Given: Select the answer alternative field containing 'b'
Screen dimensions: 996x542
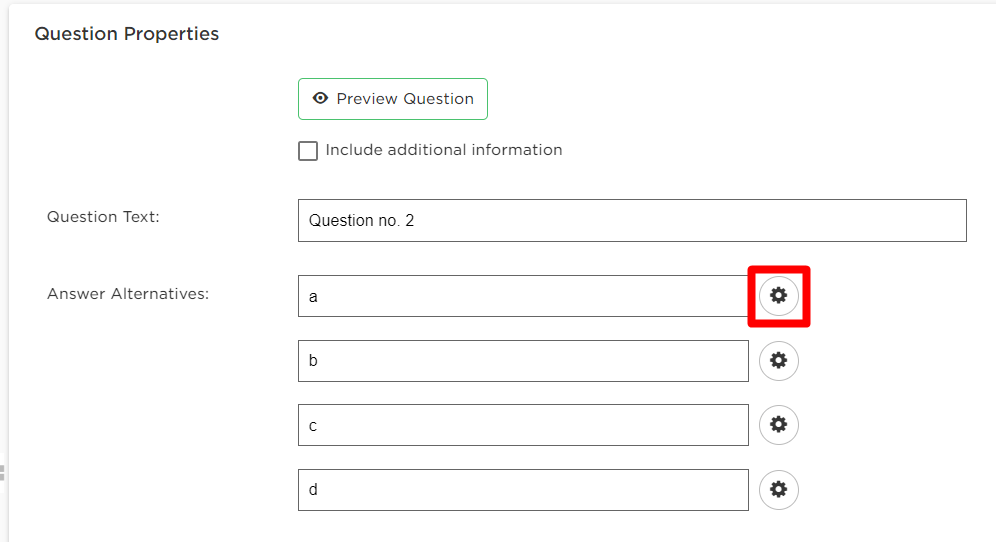Looking at the screenshot, I should tap(523, 361).
